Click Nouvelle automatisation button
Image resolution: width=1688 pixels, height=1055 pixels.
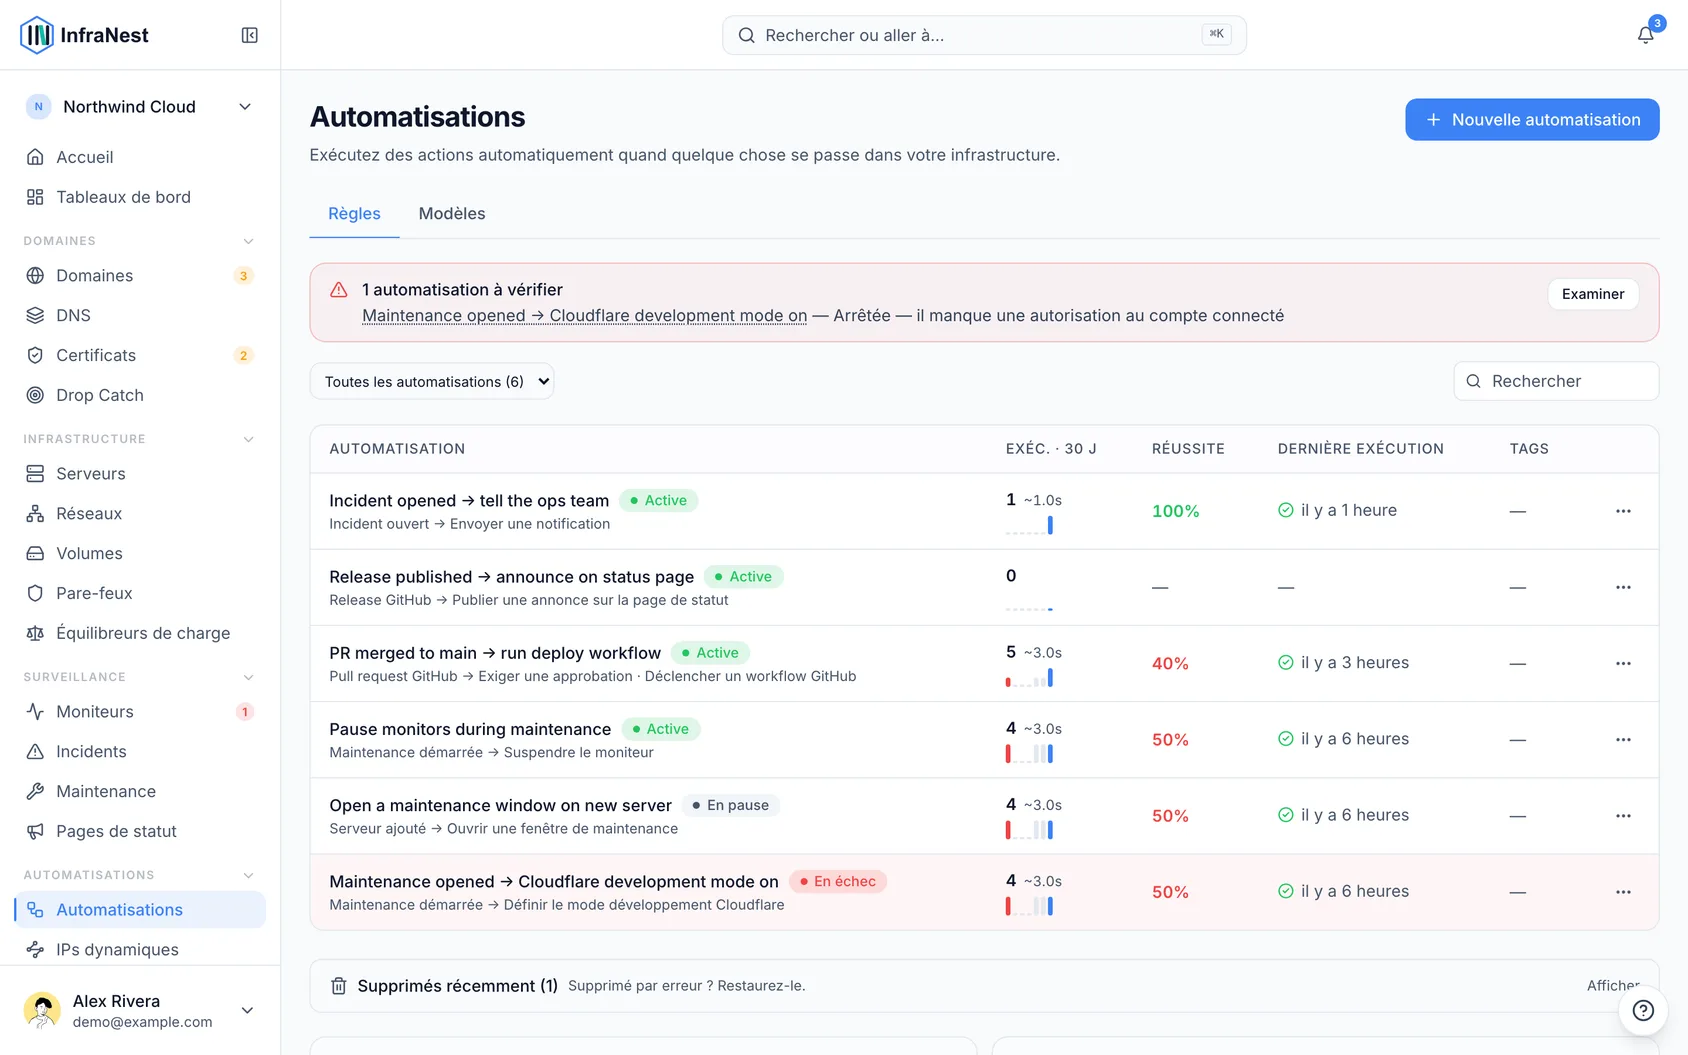(1532, 119)
